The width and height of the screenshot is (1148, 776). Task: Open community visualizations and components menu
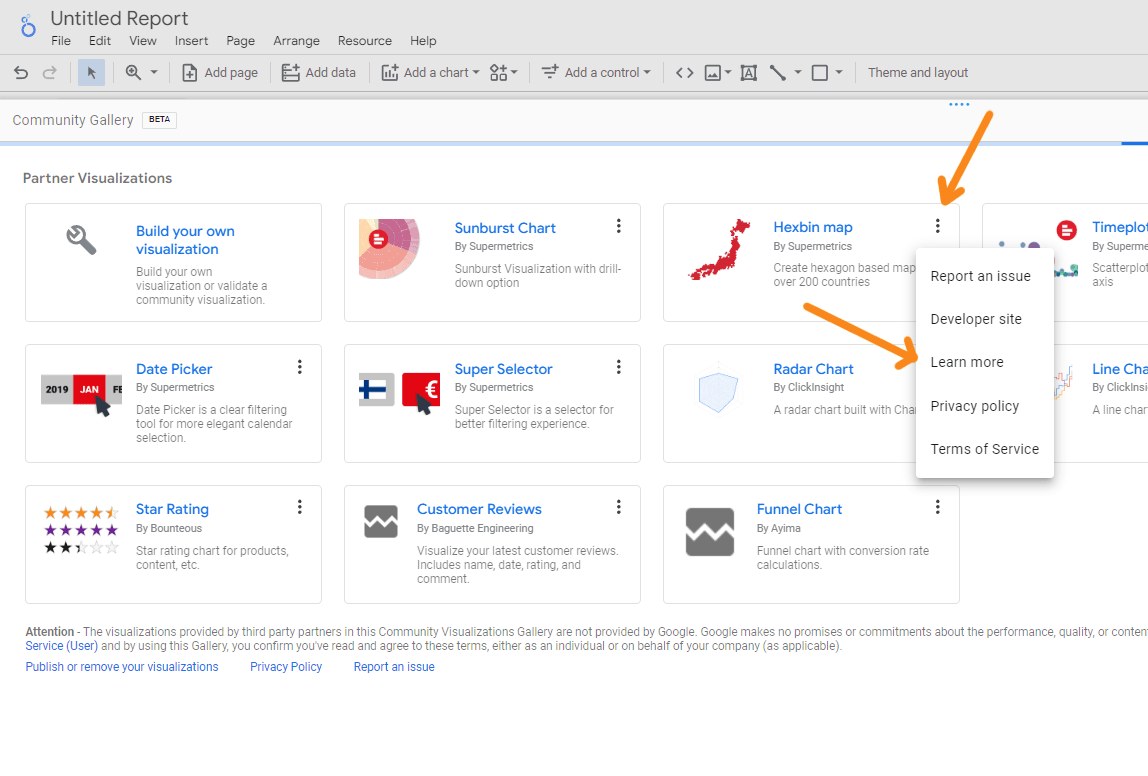click(x=504, y=72)
